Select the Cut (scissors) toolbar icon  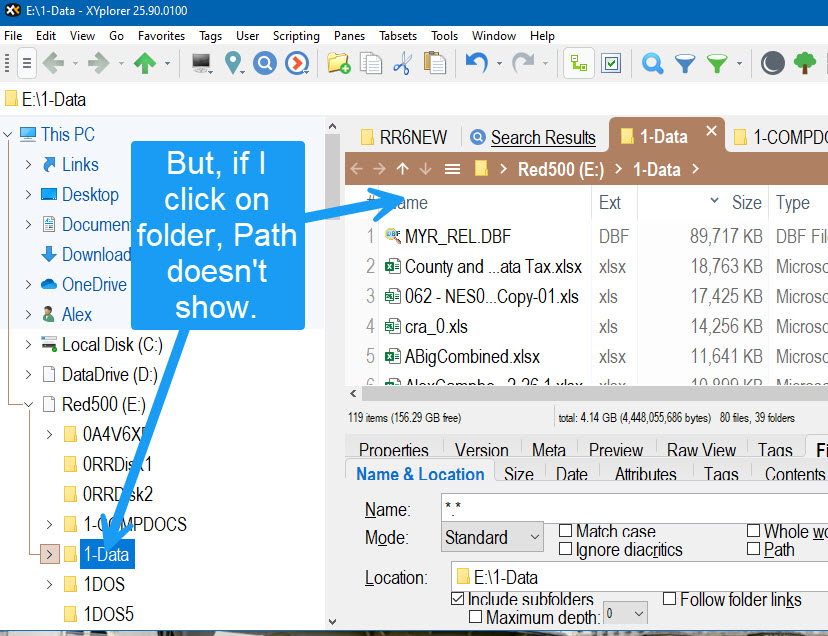[x=402, y=63]
